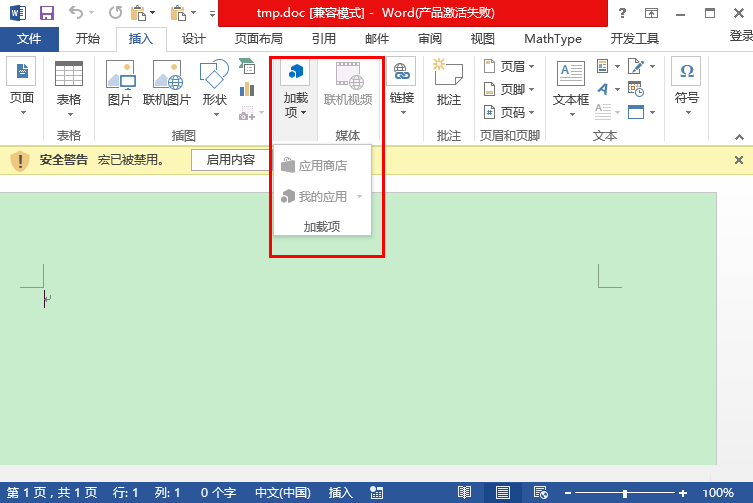Click the Drop Cap icon
Image resolution: width=753 pixels, height=503 pixels.
[x=603, y=112]
